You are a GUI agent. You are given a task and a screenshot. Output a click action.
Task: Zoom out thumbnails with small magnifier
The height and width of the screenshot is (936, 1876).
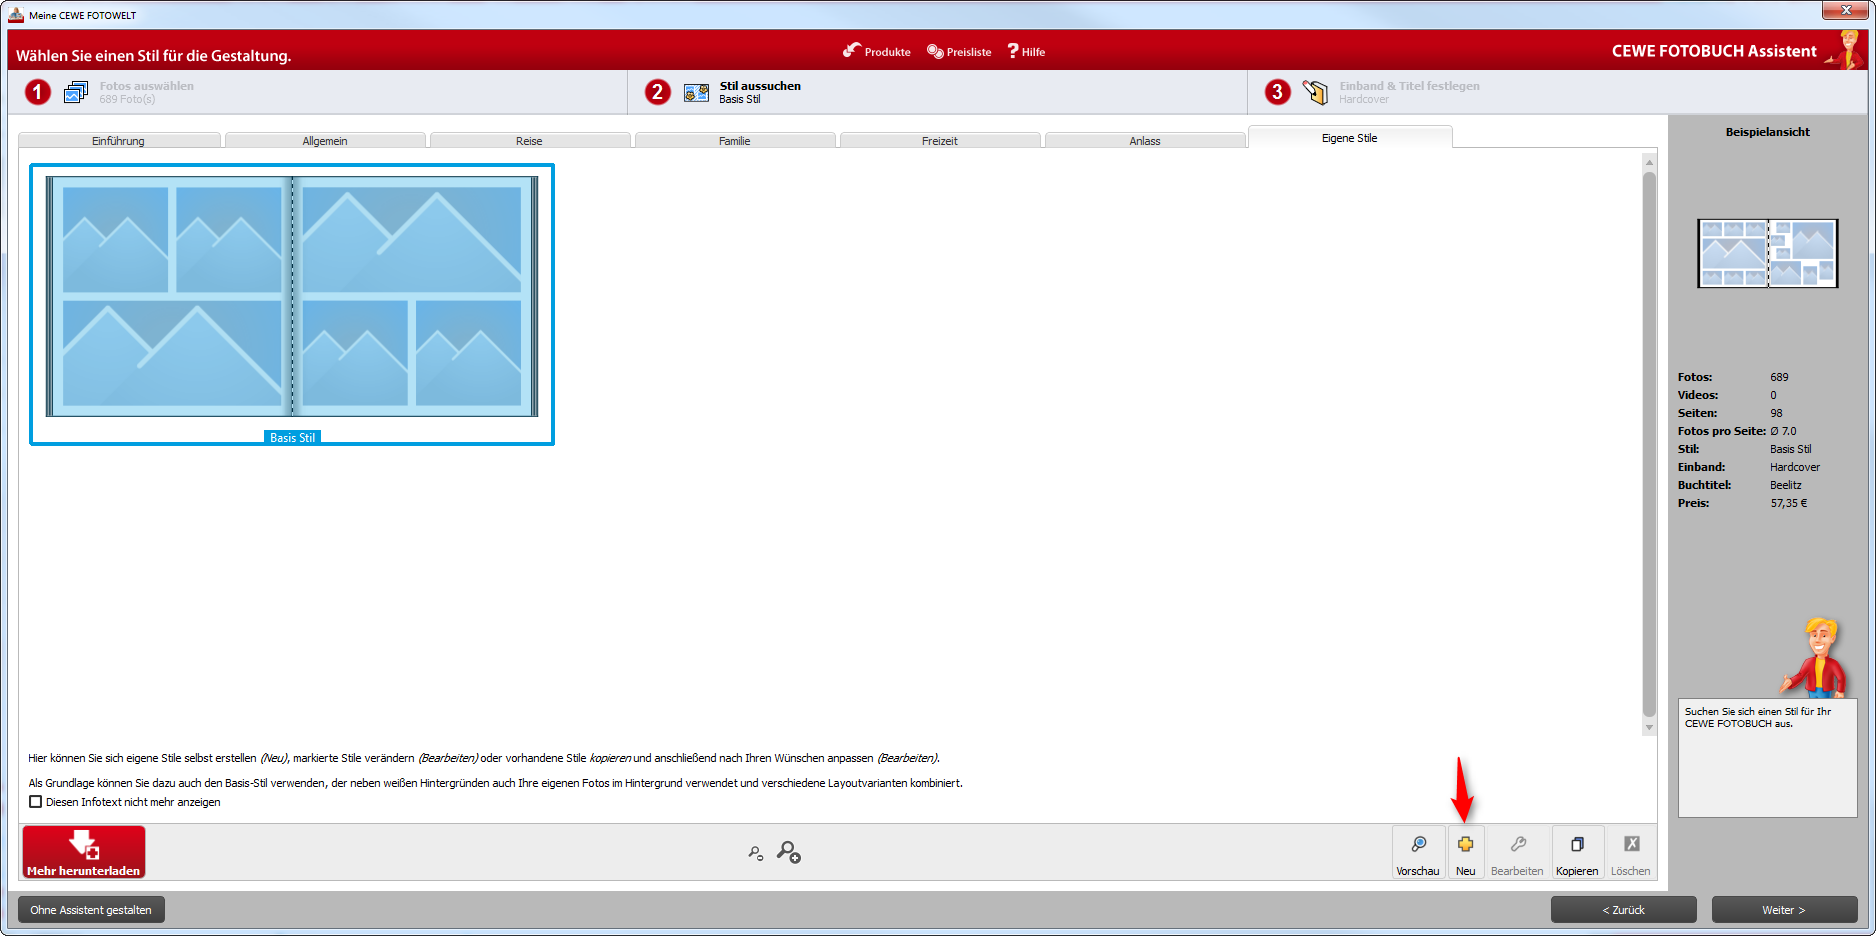[756, 853]
